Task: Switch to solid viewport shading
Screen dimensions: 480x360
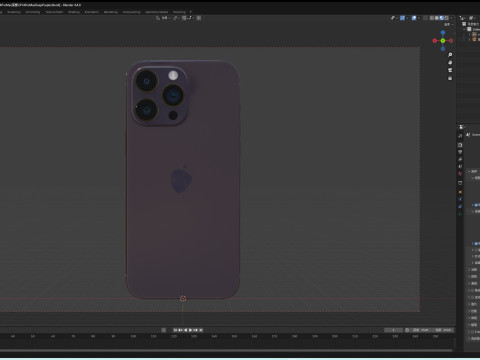Action: pyautogui.click(x=437, y=18)
